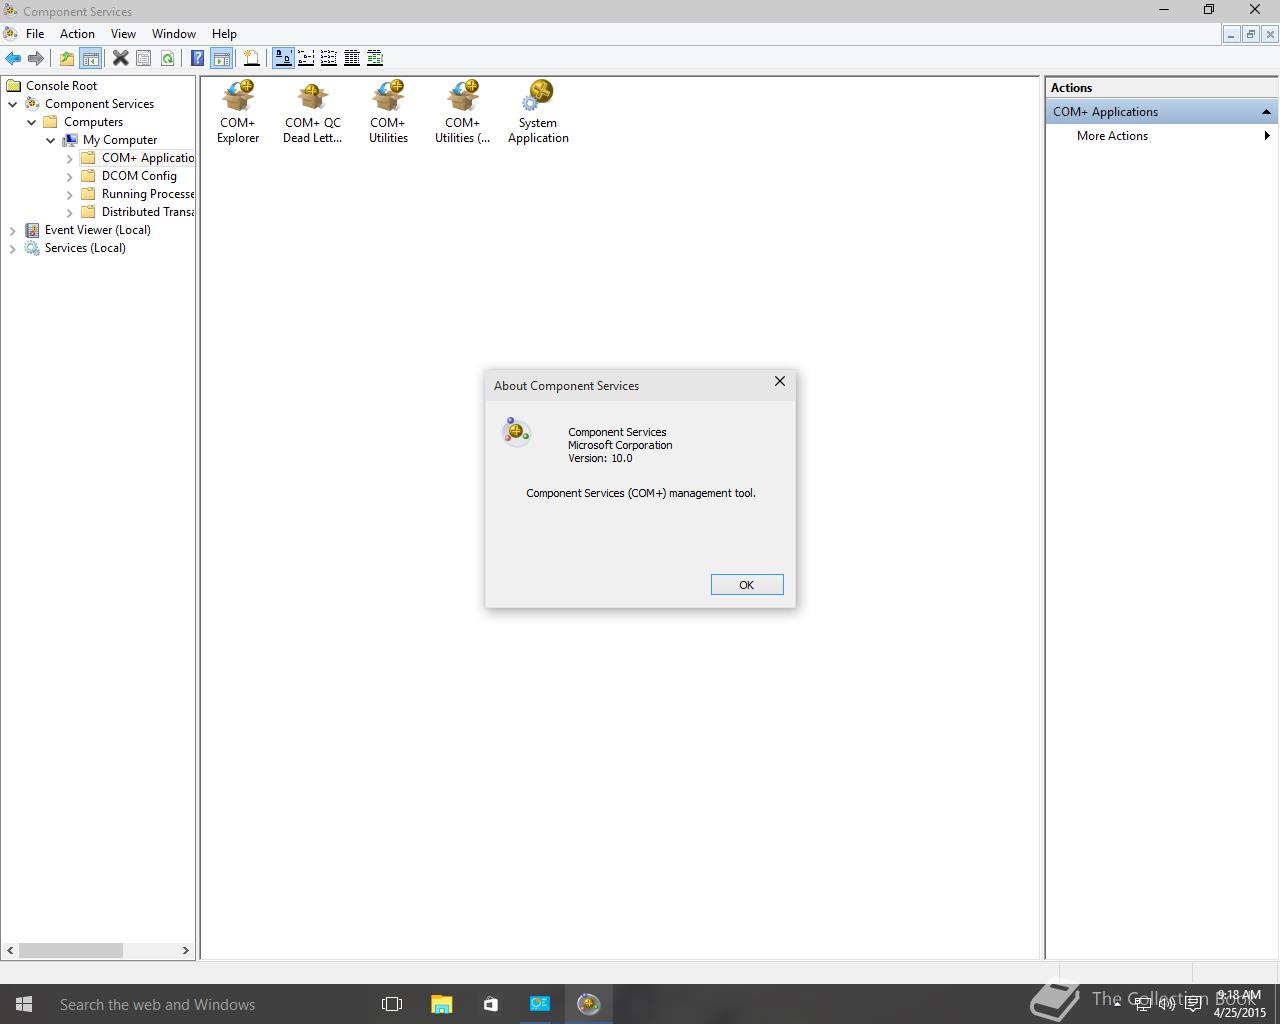
Task: Expand the Running Processes tree node
Action: coord(70,194)
